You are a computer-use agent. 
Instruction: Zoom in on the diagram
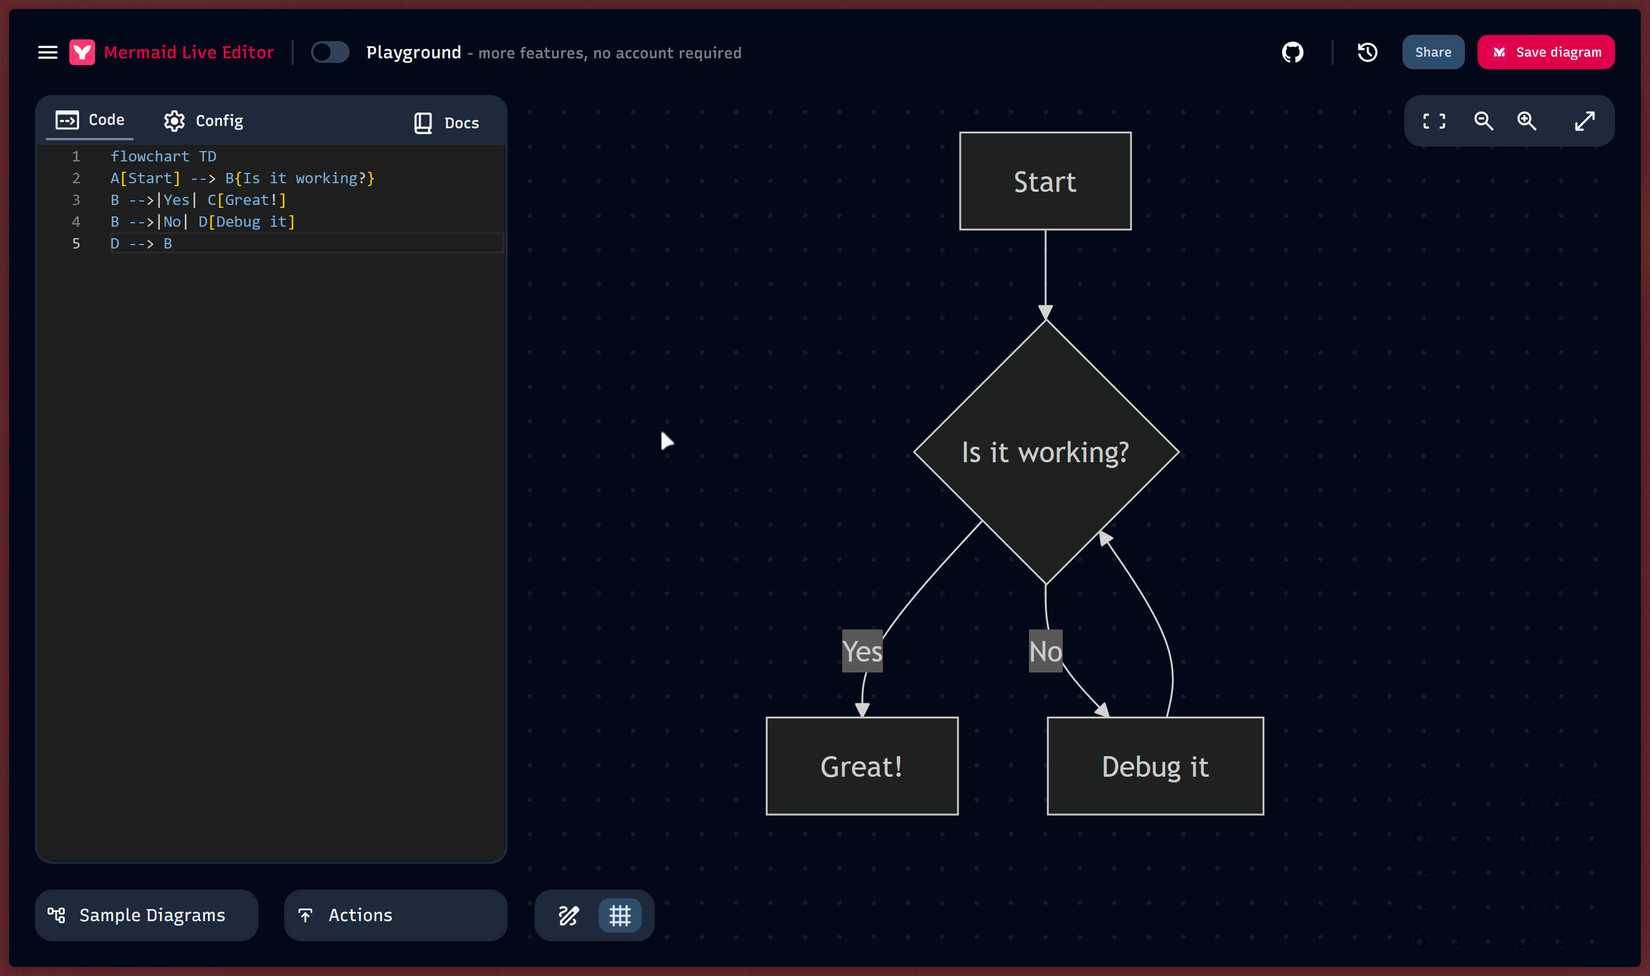1527,121
